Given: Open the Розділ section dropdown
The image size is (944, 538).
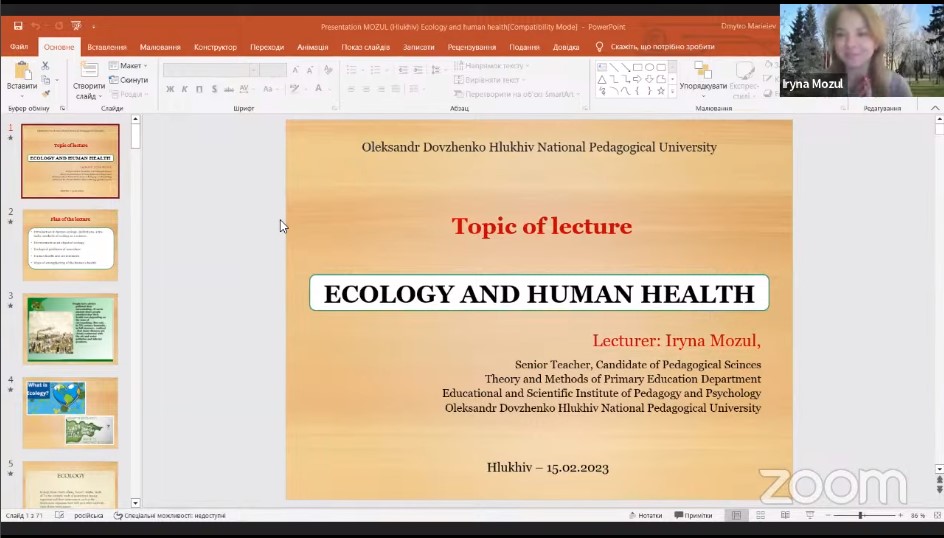Looking at the screenshot, I should 128,94.
